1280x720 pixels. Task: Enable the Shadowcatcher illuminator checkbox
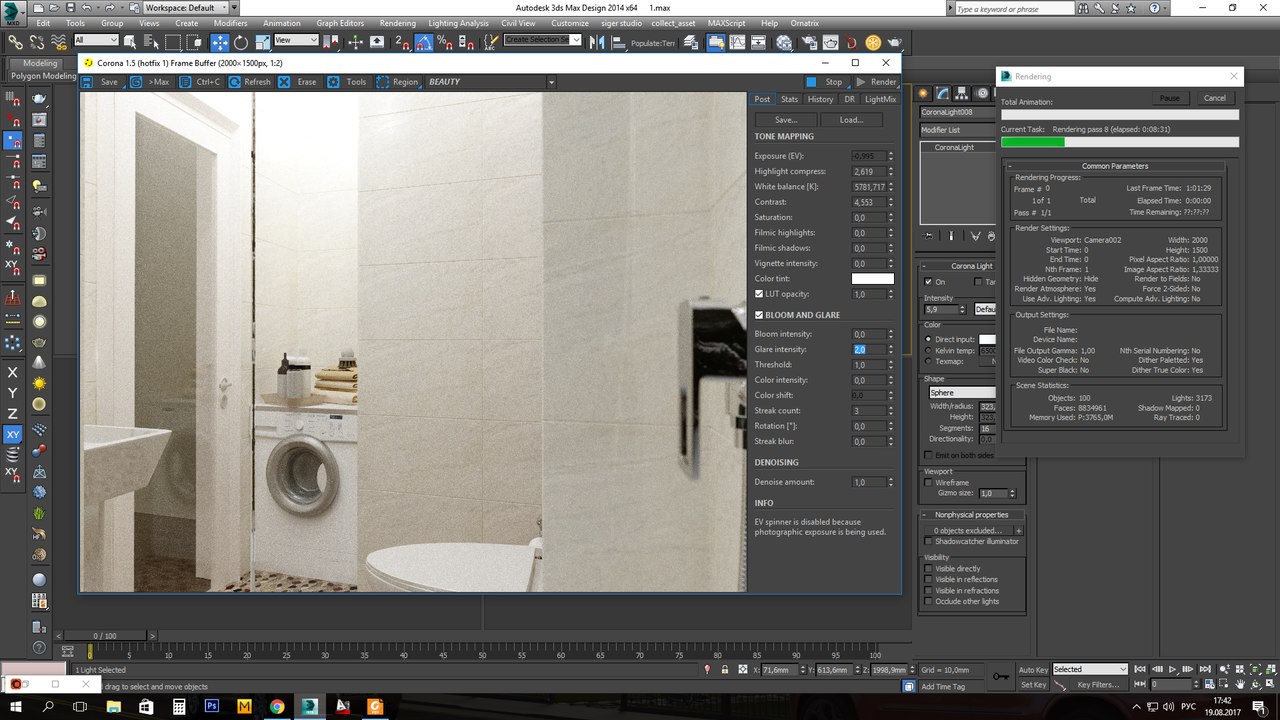coord(928,541)
